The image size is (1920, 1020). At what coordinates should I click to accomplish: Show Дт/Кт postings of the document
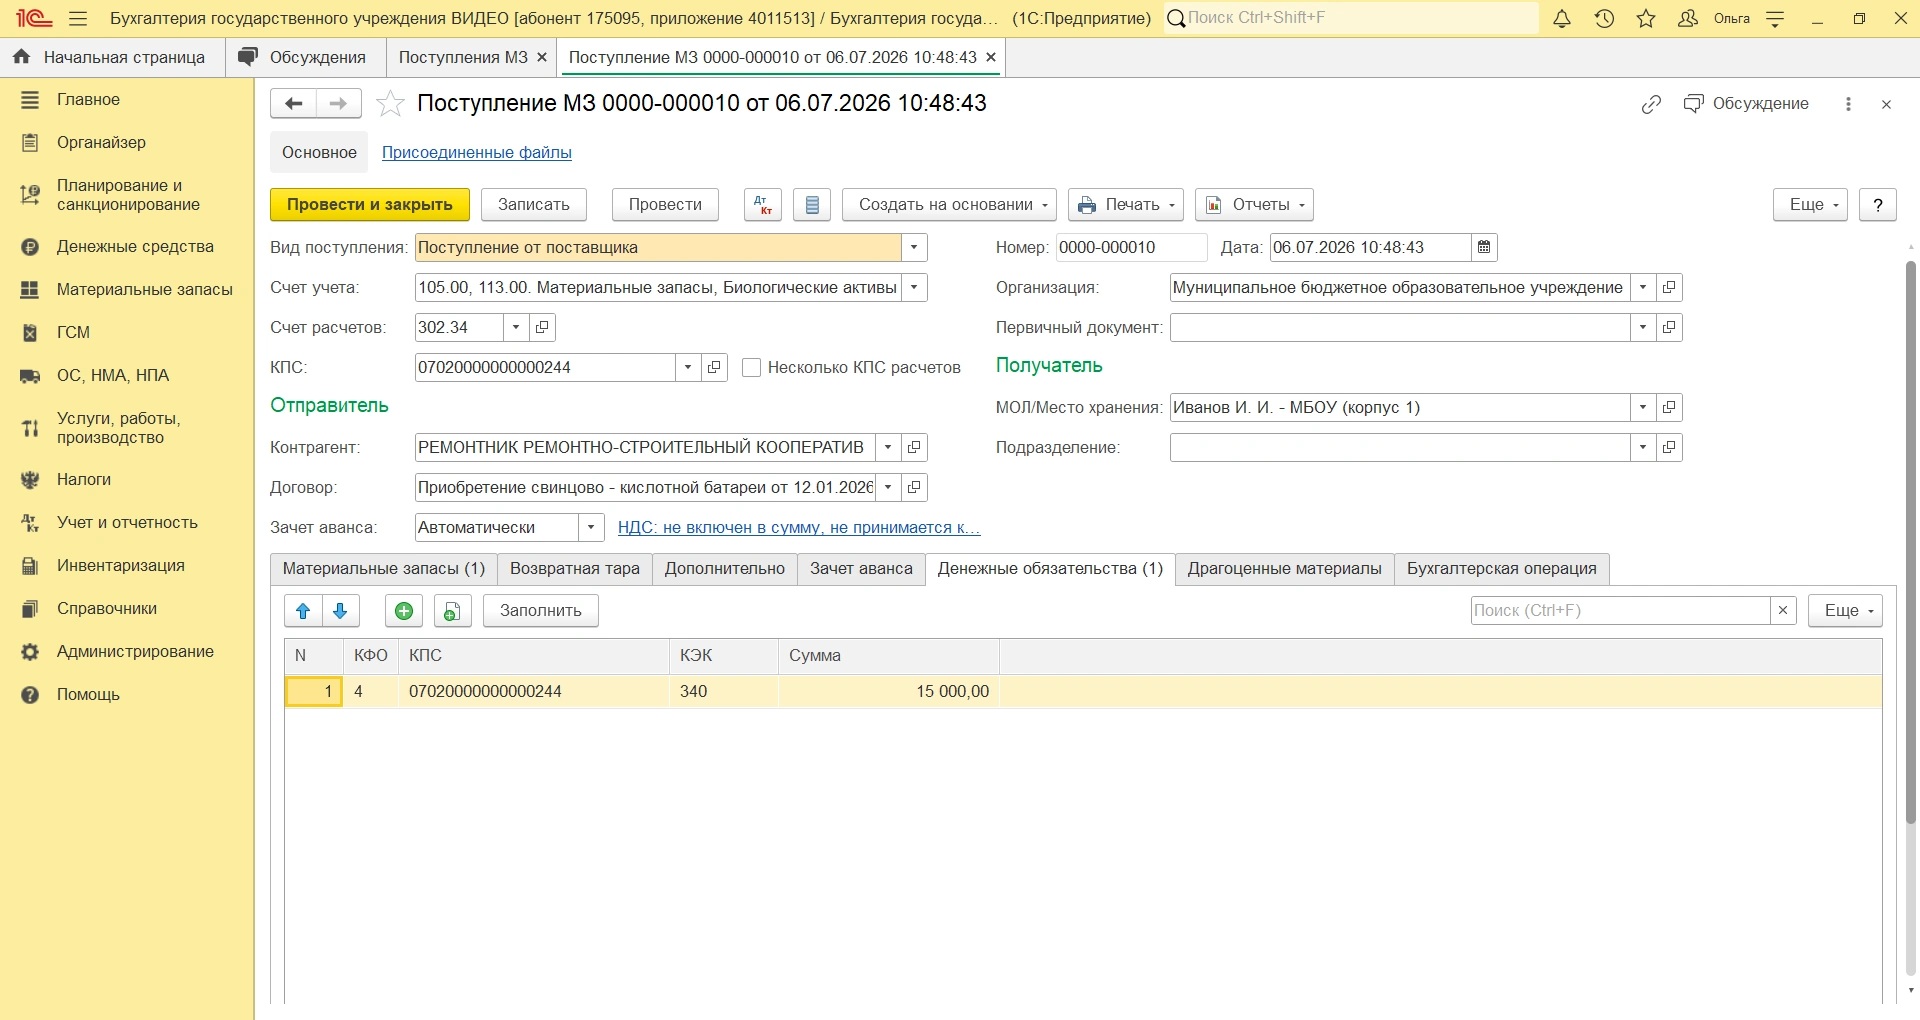pos(763,205)
